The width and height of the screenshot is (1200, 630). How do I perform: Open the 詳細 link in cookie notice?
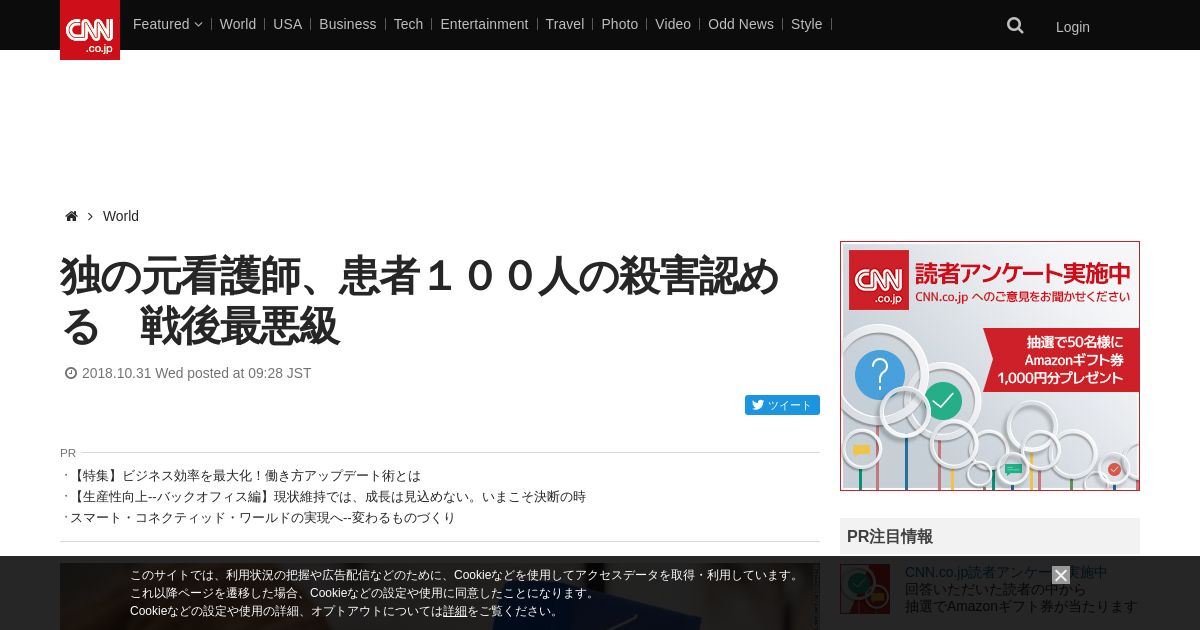[455, 611]
